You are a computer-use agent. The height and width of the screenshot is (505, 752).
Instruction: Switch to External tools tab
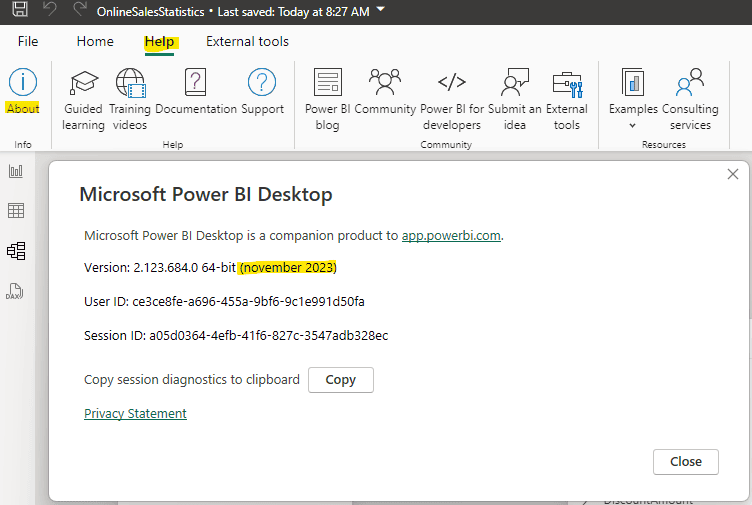click(247, 41)
